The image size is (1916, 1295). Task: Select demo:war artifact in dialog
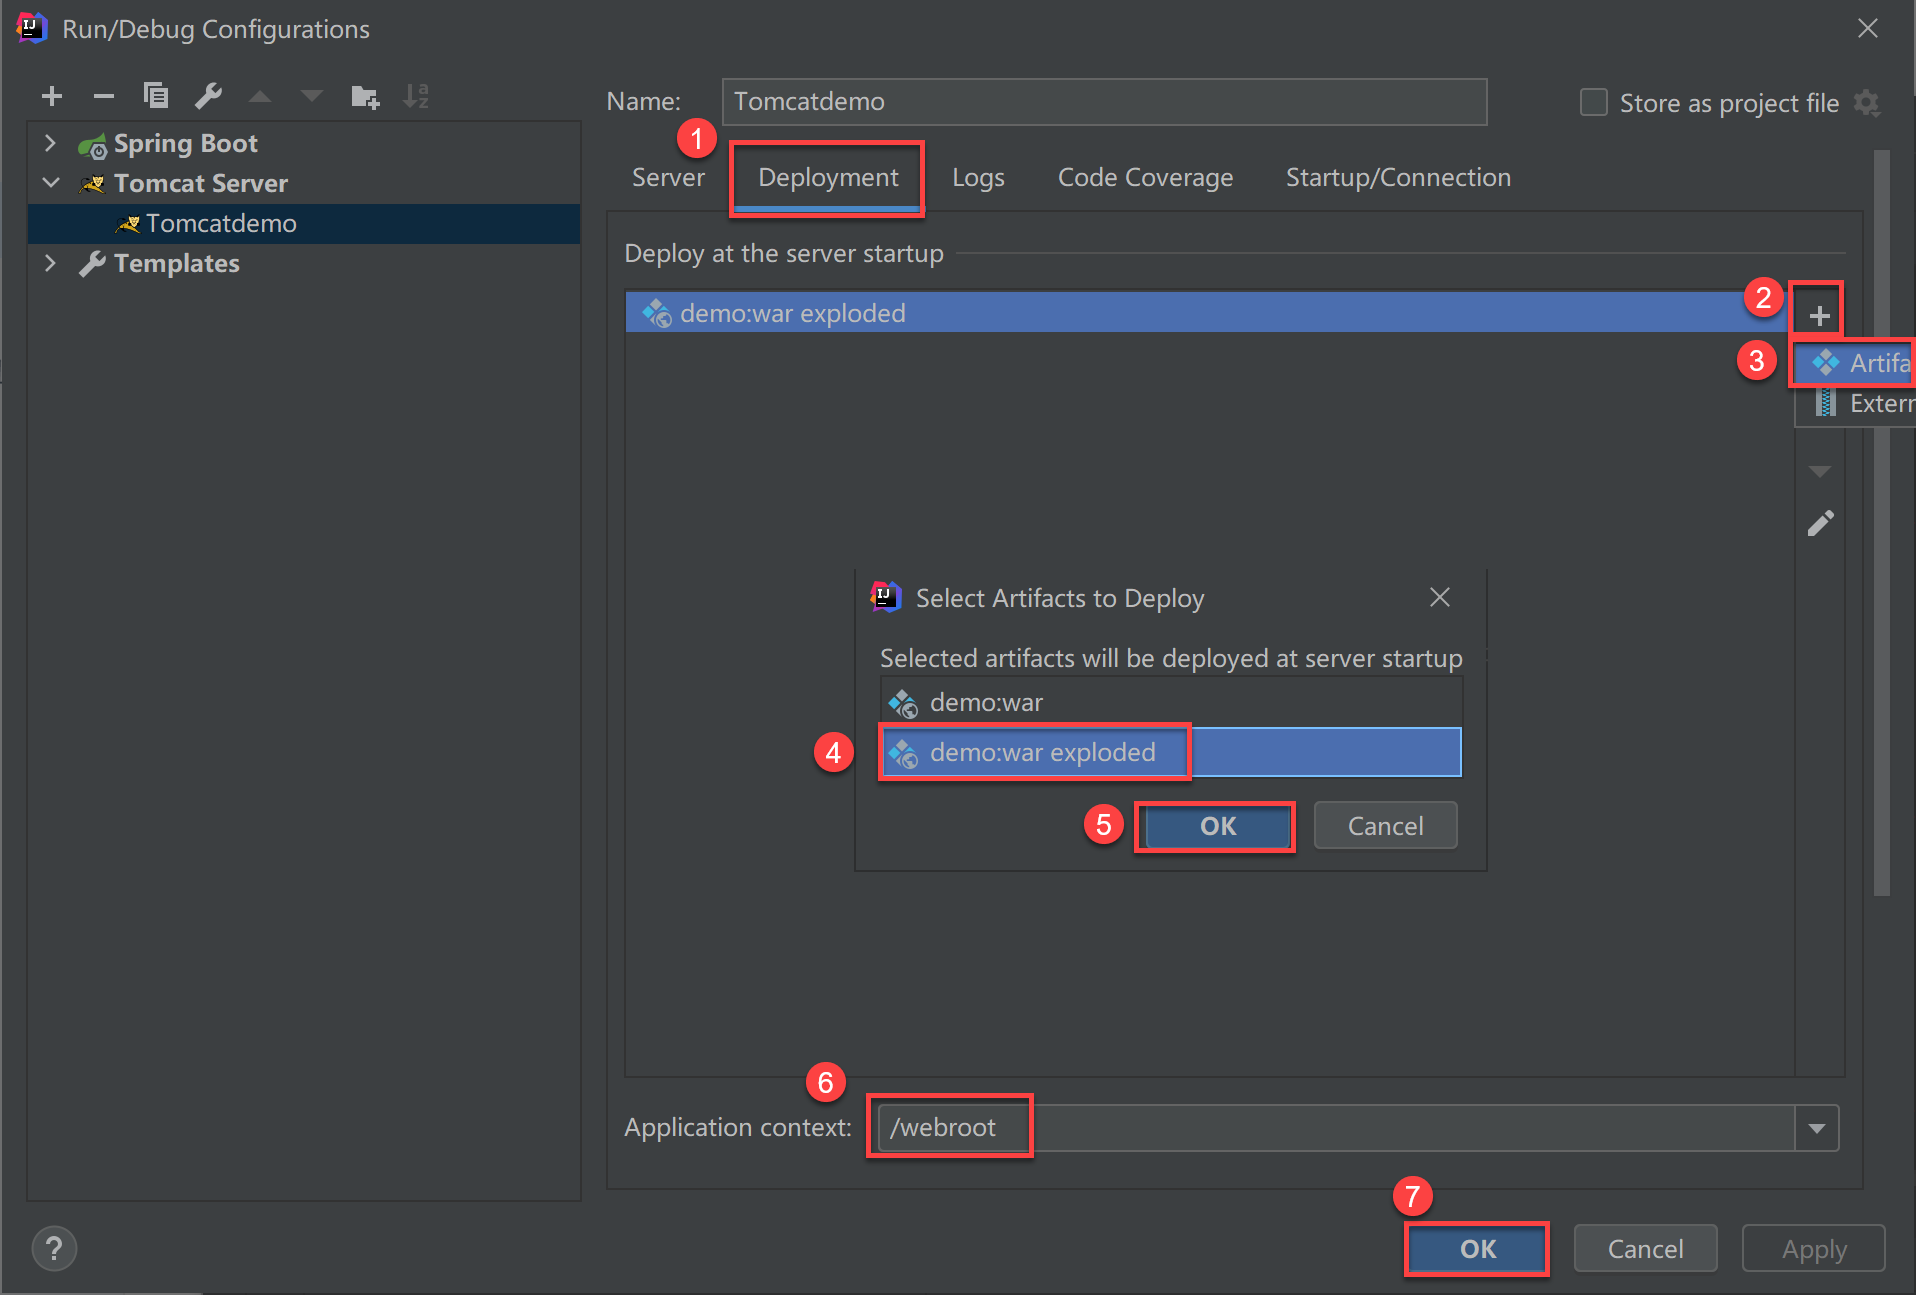click(x=1170, y=702)
